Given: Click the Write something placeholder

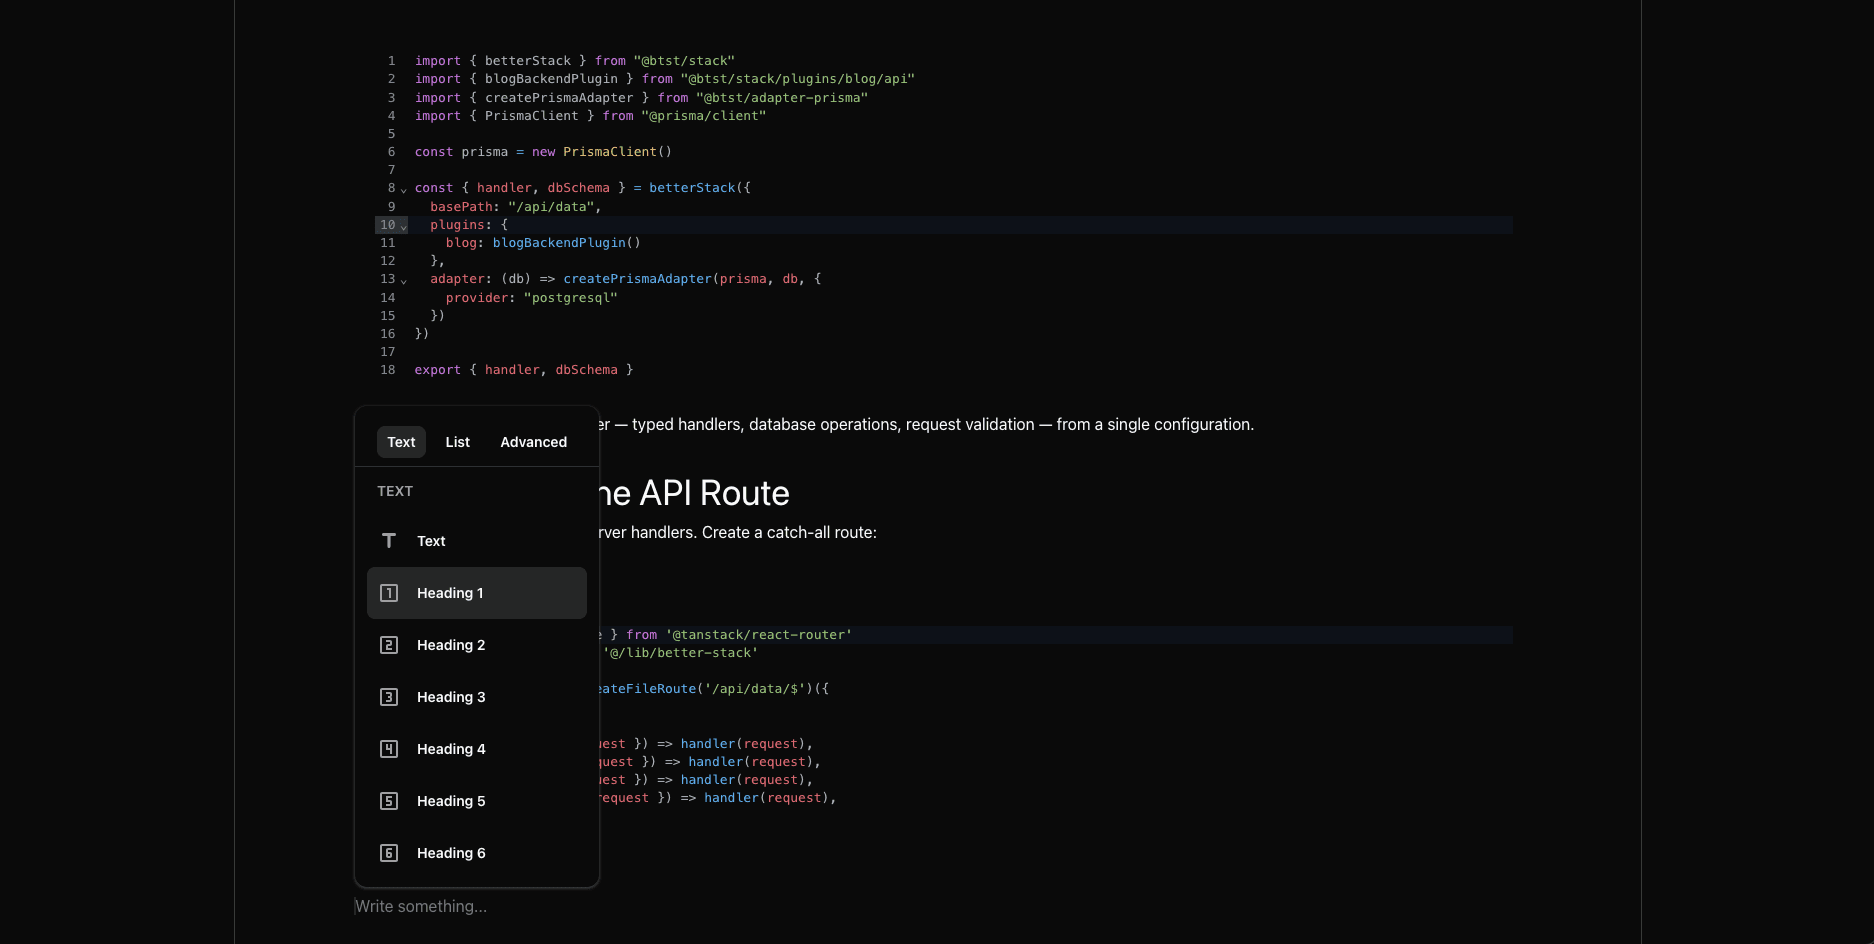Looking at the screenshot, I should pyautogui.click(x=420, y=906).
